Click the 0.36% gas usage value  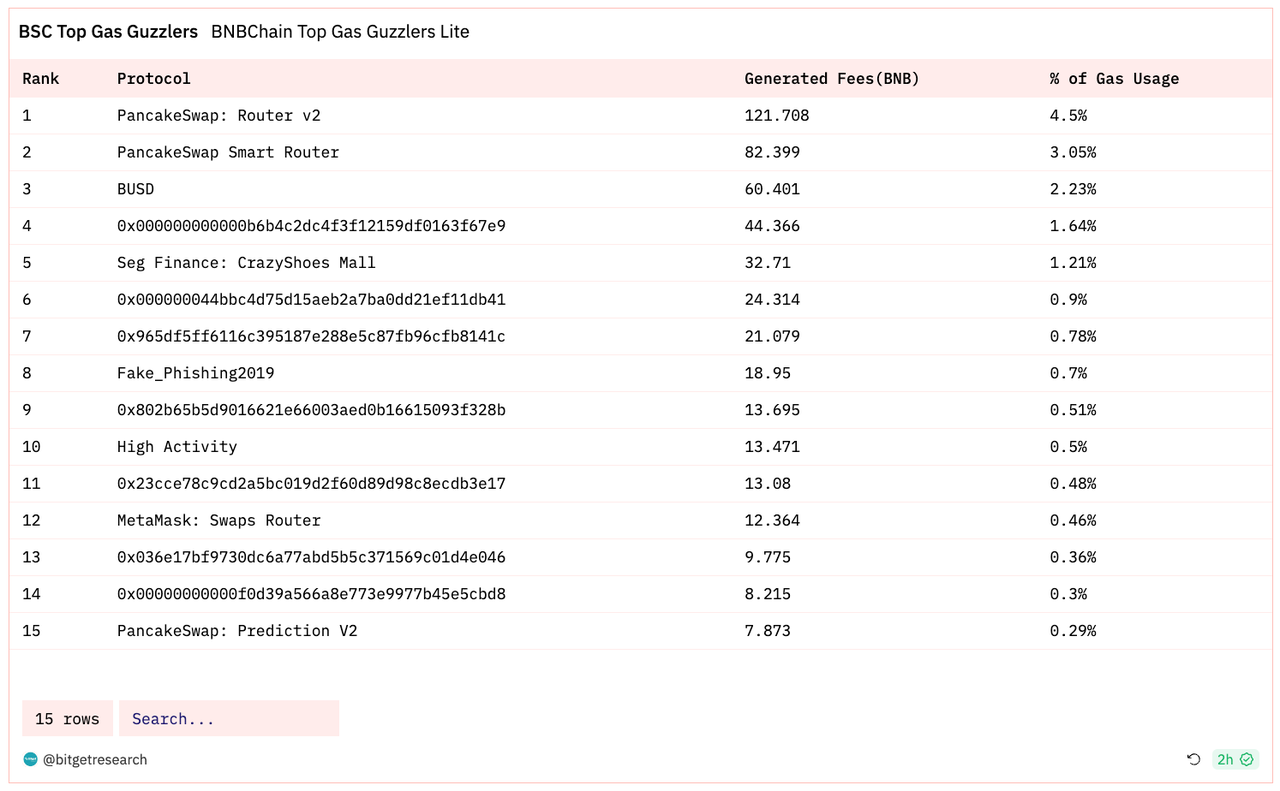(x=1073, y=557)
